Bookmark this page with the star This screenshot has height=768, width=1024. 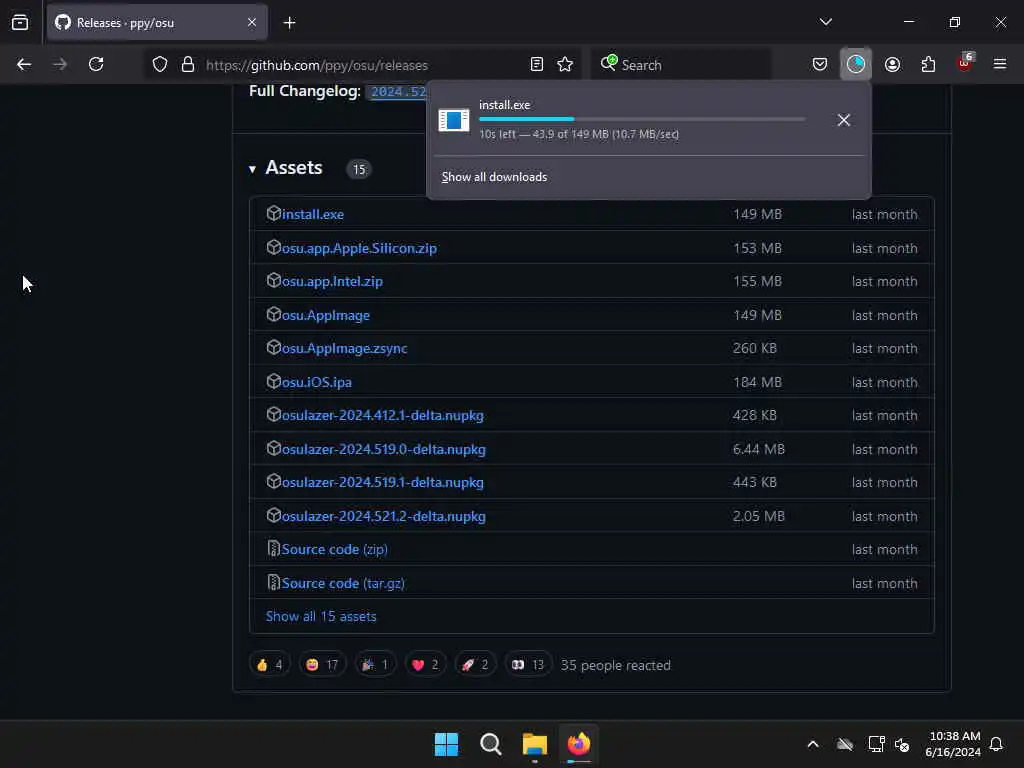point(565,64)
